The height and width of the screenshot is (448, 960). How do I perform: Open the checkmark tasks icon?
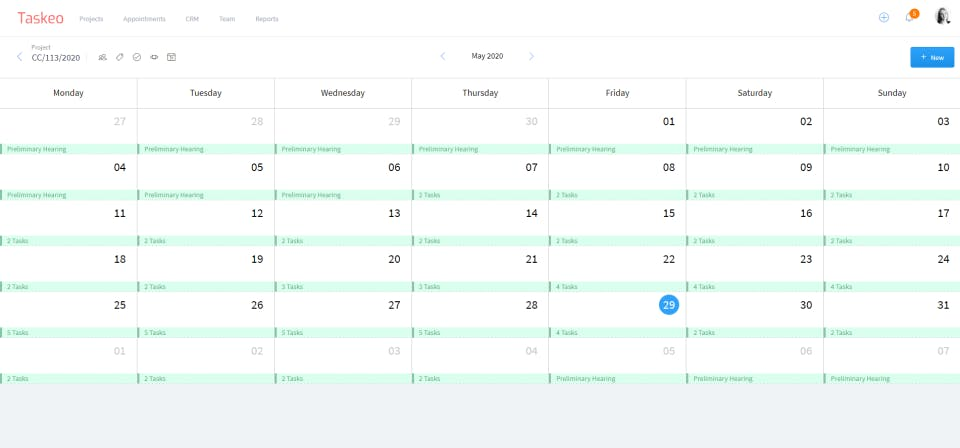(x=137, y=57)
